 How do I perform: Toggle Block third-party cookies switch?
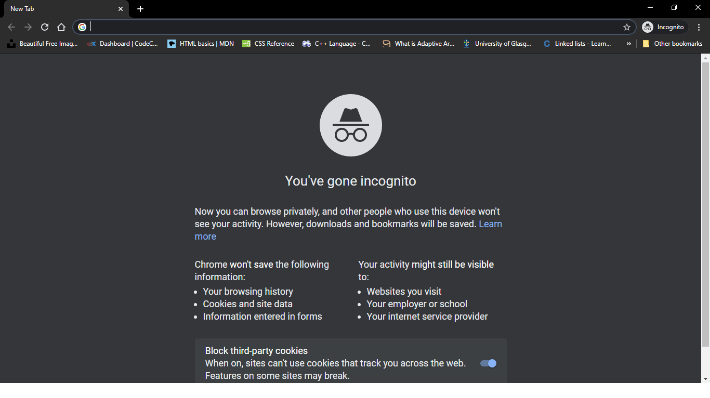pos(488,363)
